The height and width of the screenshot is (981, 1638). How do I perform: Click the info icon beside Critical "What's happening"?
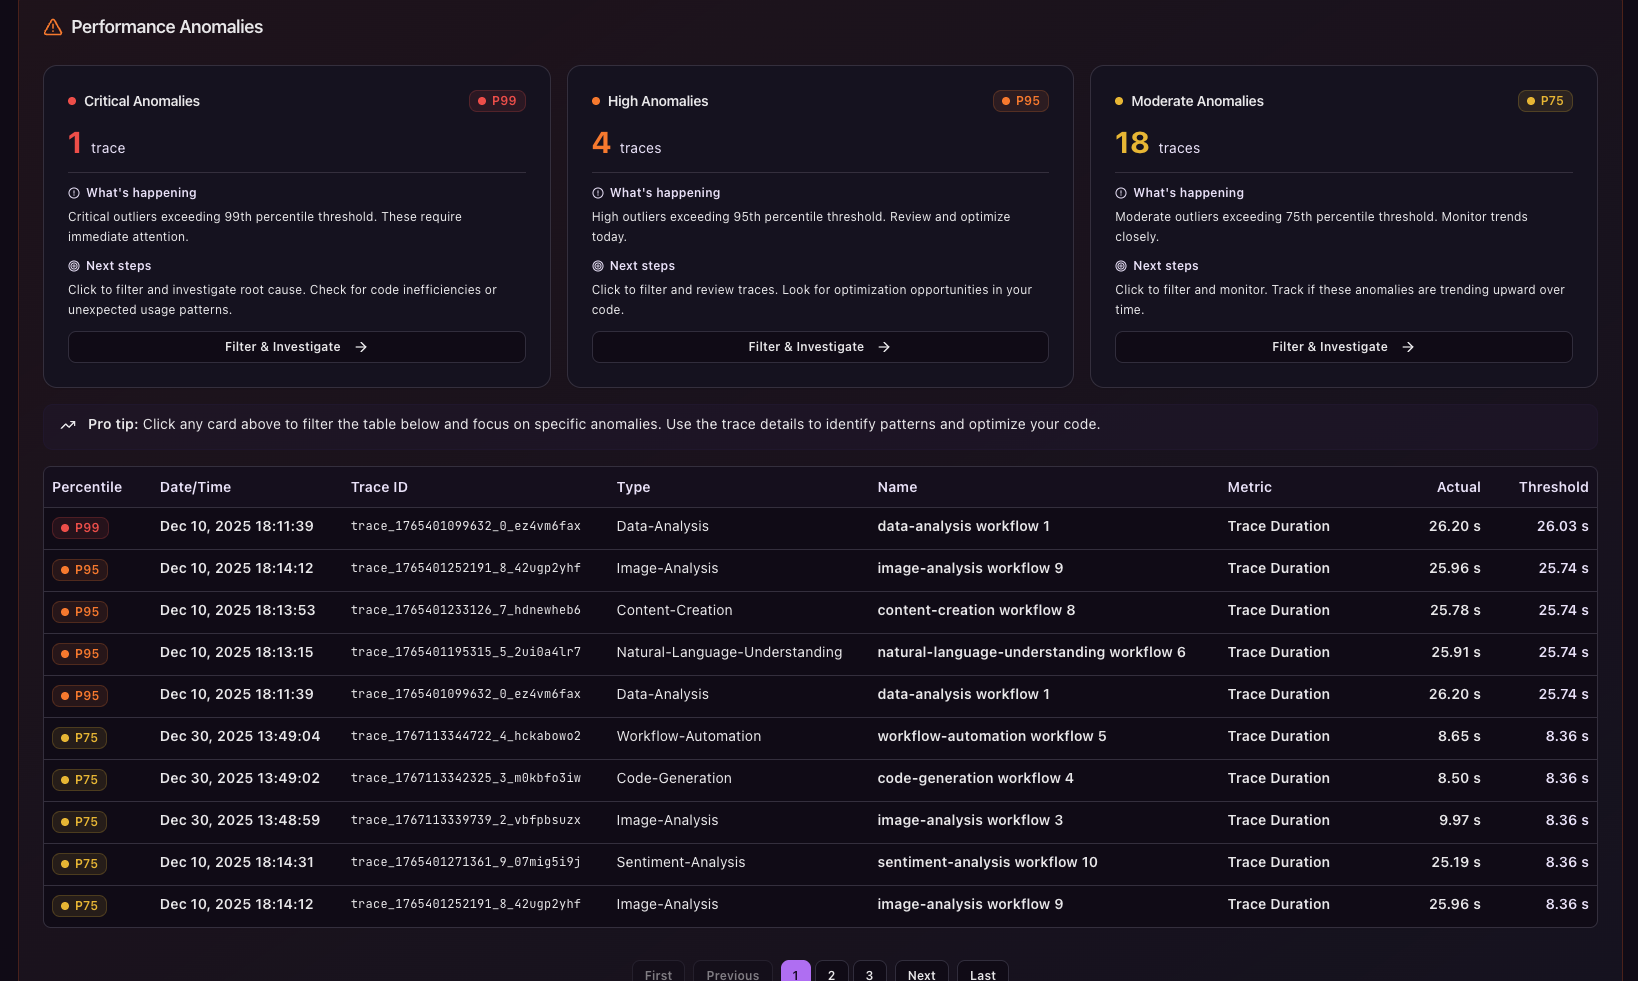click(x=74, y=193)
